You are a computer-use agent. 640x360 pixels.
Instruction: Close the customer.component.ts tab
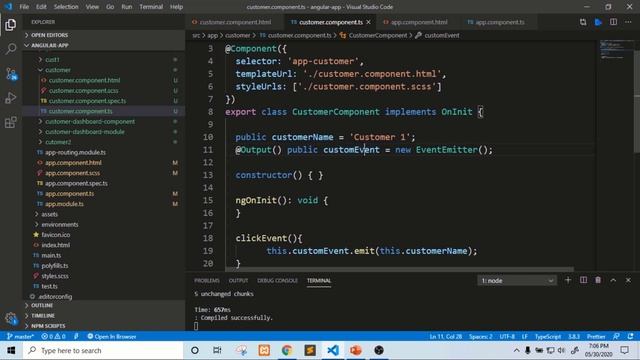(369, 22)
